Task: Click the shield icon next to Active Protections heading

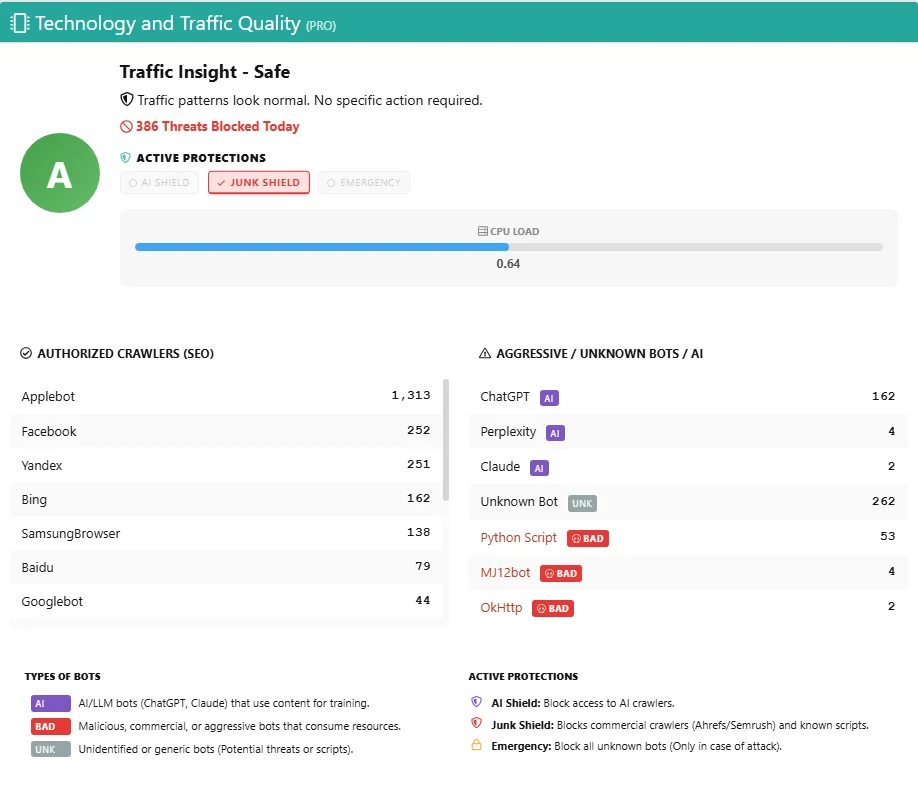Action: [126, 158]
